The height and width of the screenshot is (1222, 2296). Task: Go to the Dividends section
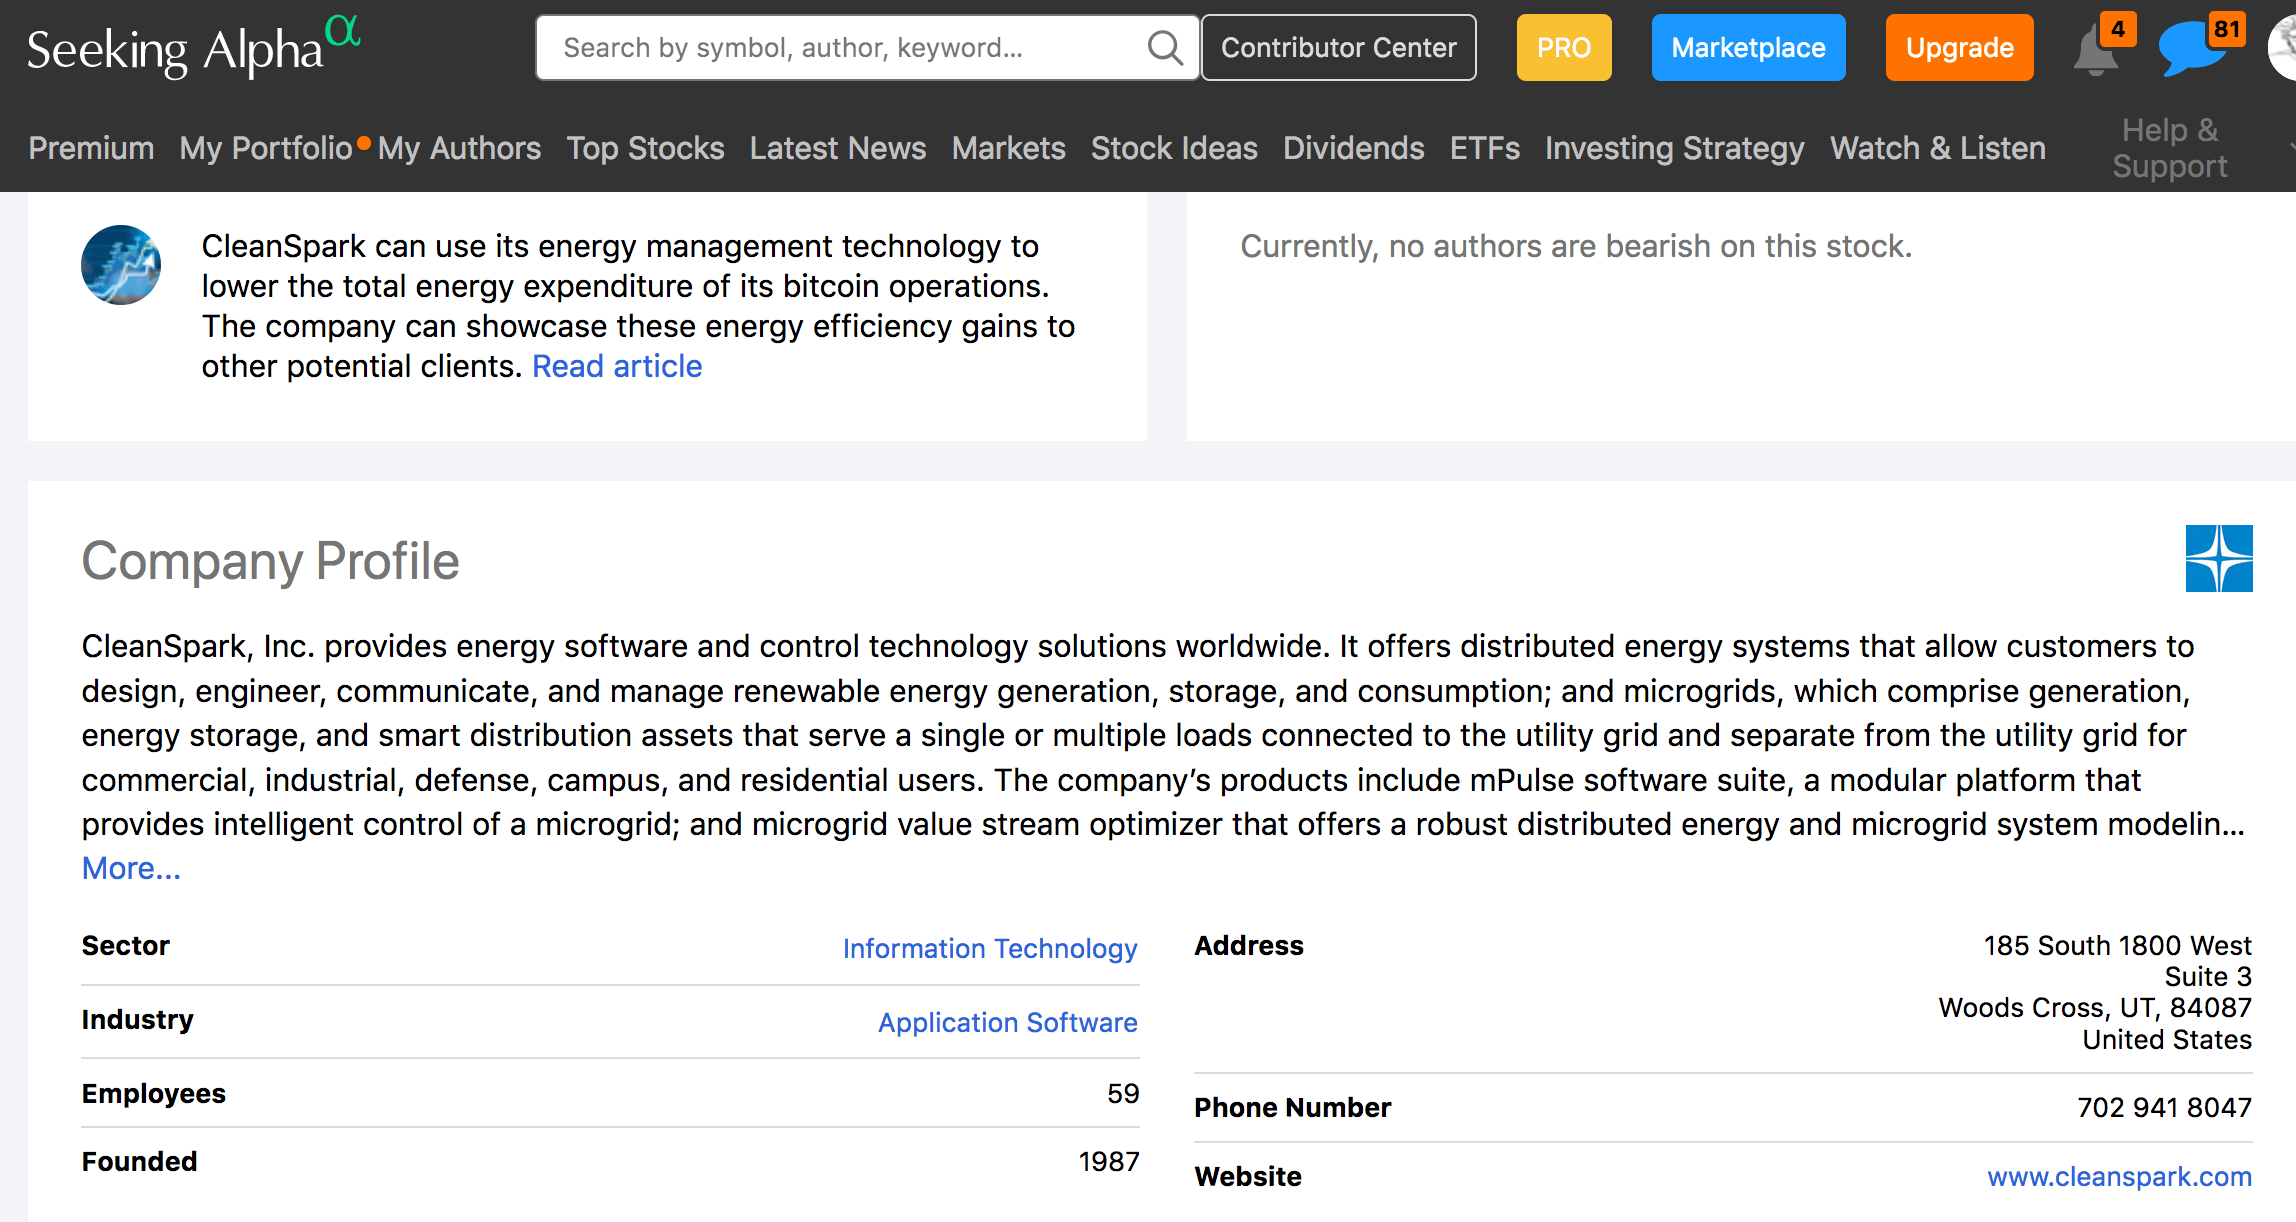tap(1353, 148)
